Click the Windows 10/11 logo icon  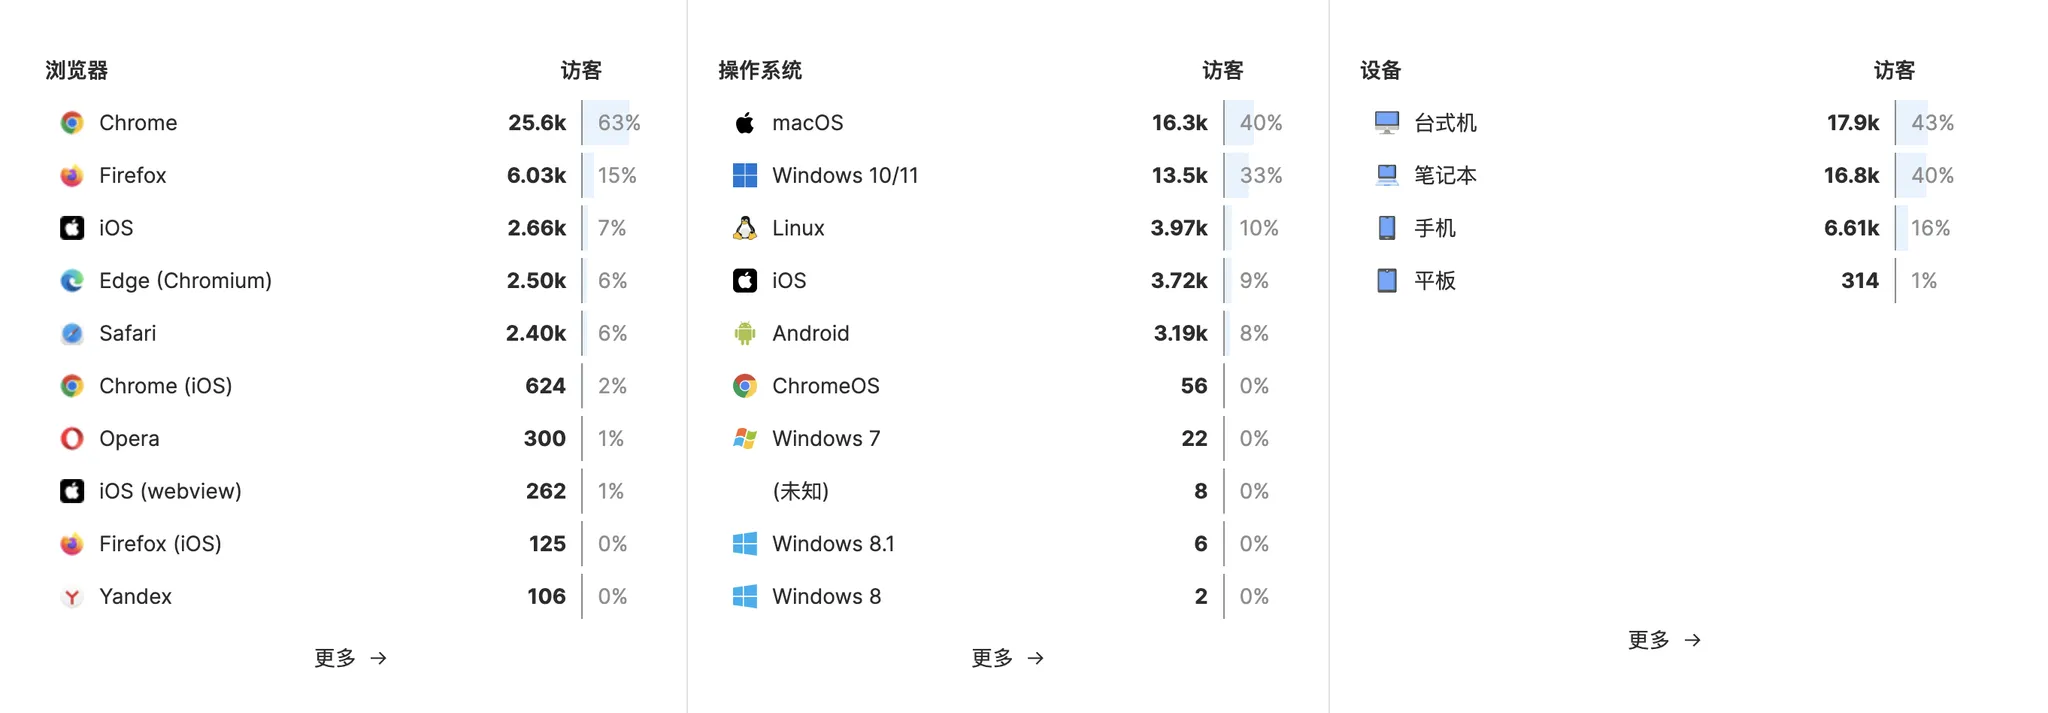(744, 175)
